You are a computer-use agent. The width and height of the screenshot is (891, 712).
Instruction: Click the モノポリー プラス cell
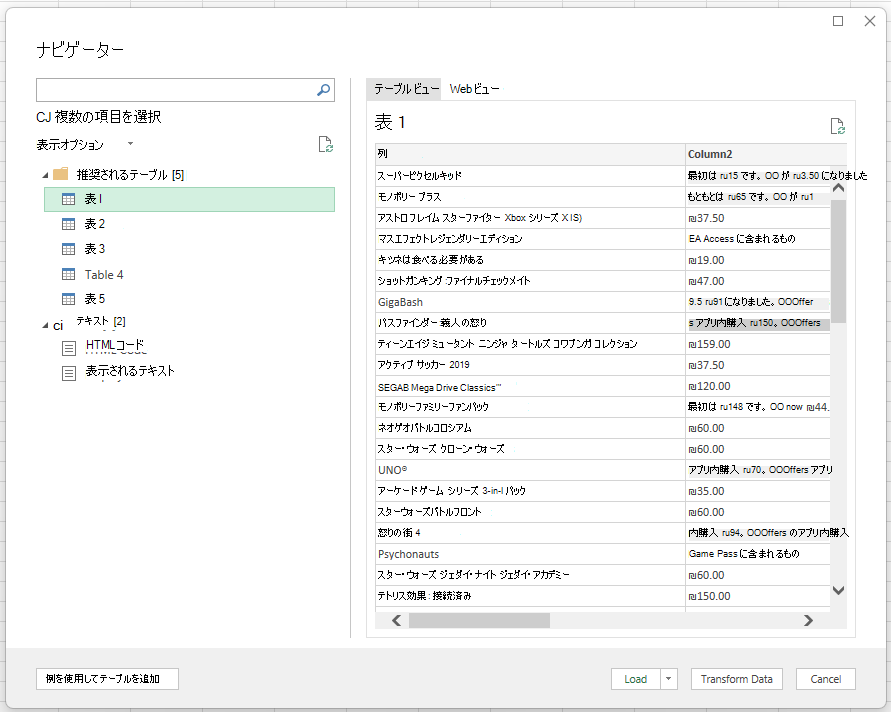click(x=530, y=197)
